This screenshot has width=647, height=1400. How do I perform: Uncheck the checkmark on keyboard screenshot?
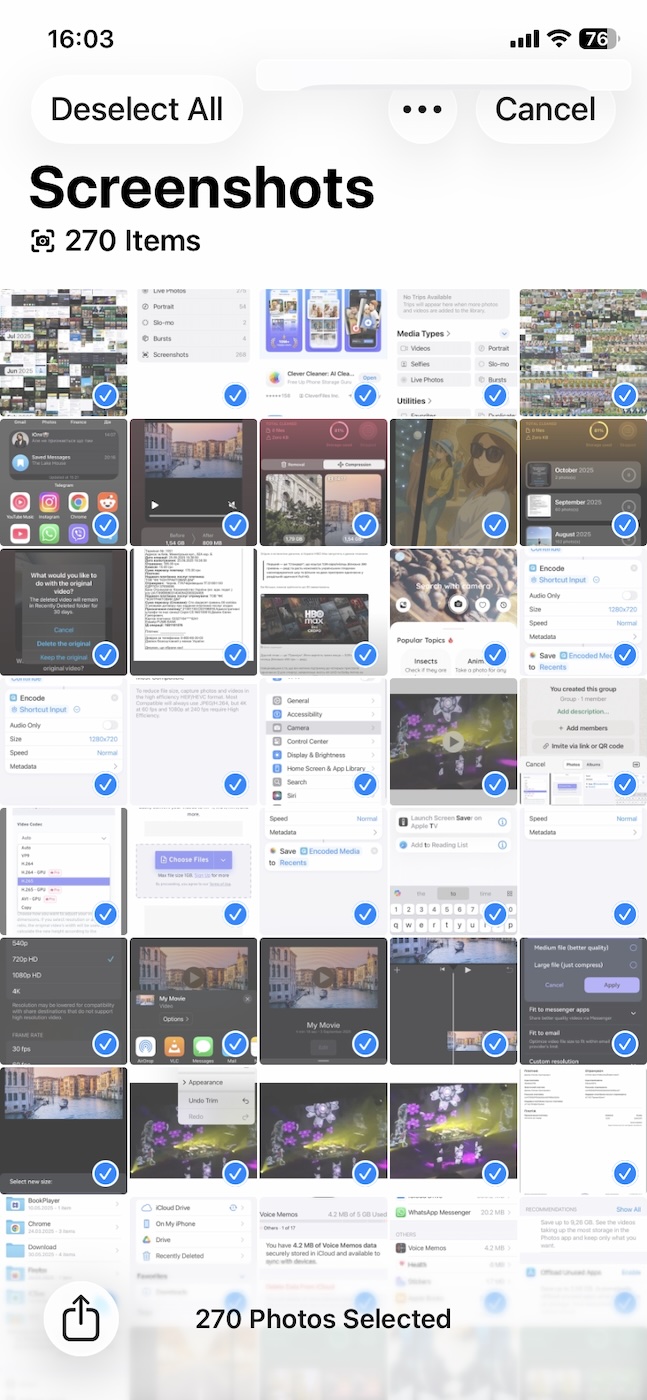coord(495,914)
